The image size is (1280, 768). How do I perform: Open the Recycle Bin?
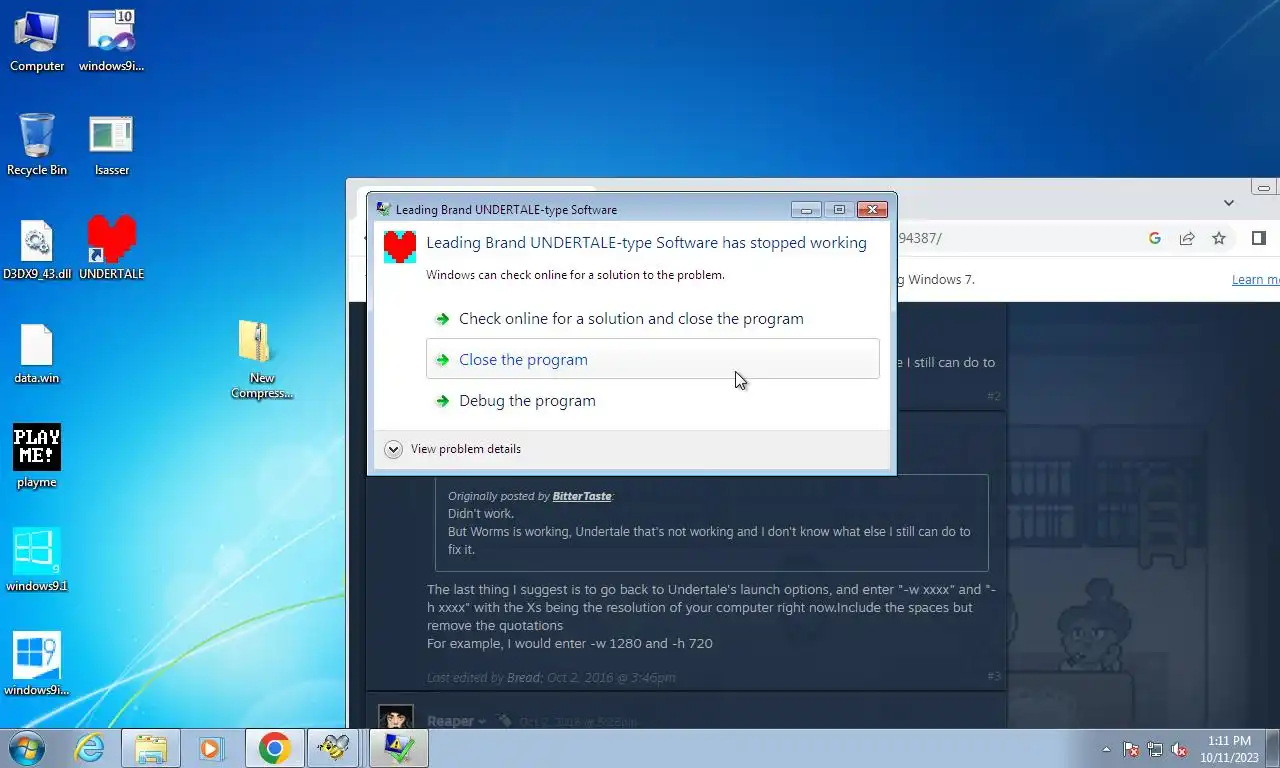coord(37,145)
